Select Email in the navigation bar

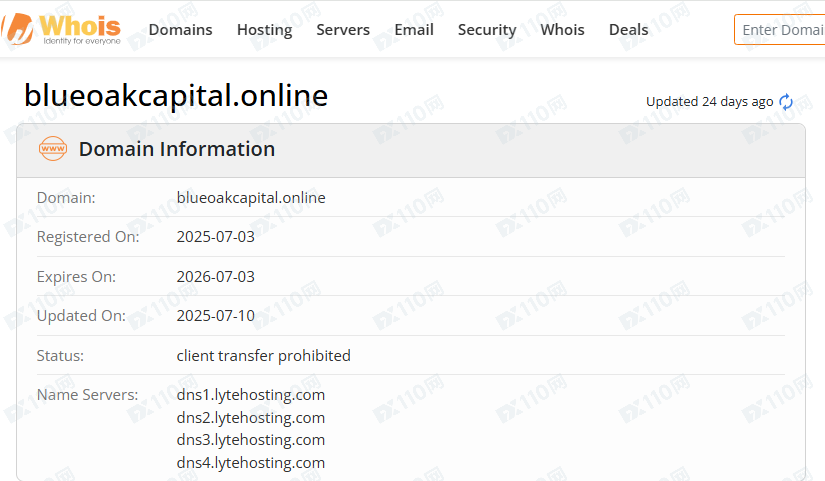414,30
